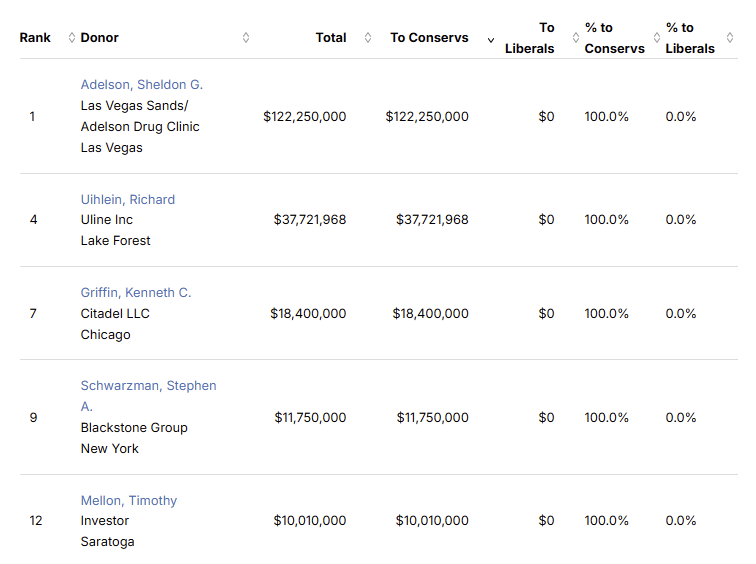Open Uihlein, Richard donor profile

pyautogui.click(x=128, y=200)
